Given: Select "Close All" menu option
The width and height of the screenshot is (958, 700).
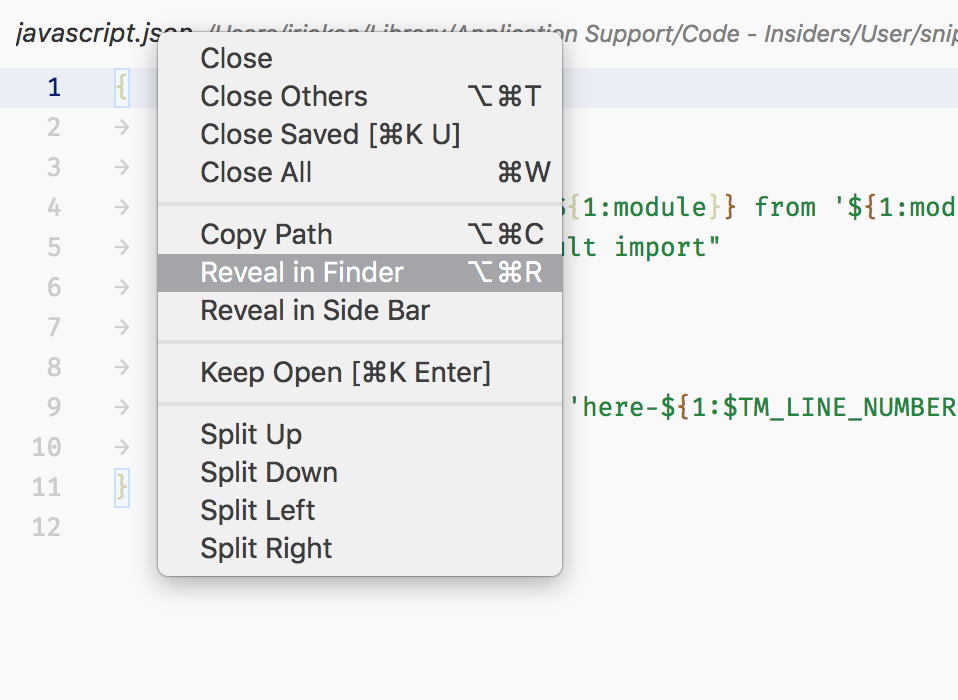Looking at the screenshot, I should 255,172.
